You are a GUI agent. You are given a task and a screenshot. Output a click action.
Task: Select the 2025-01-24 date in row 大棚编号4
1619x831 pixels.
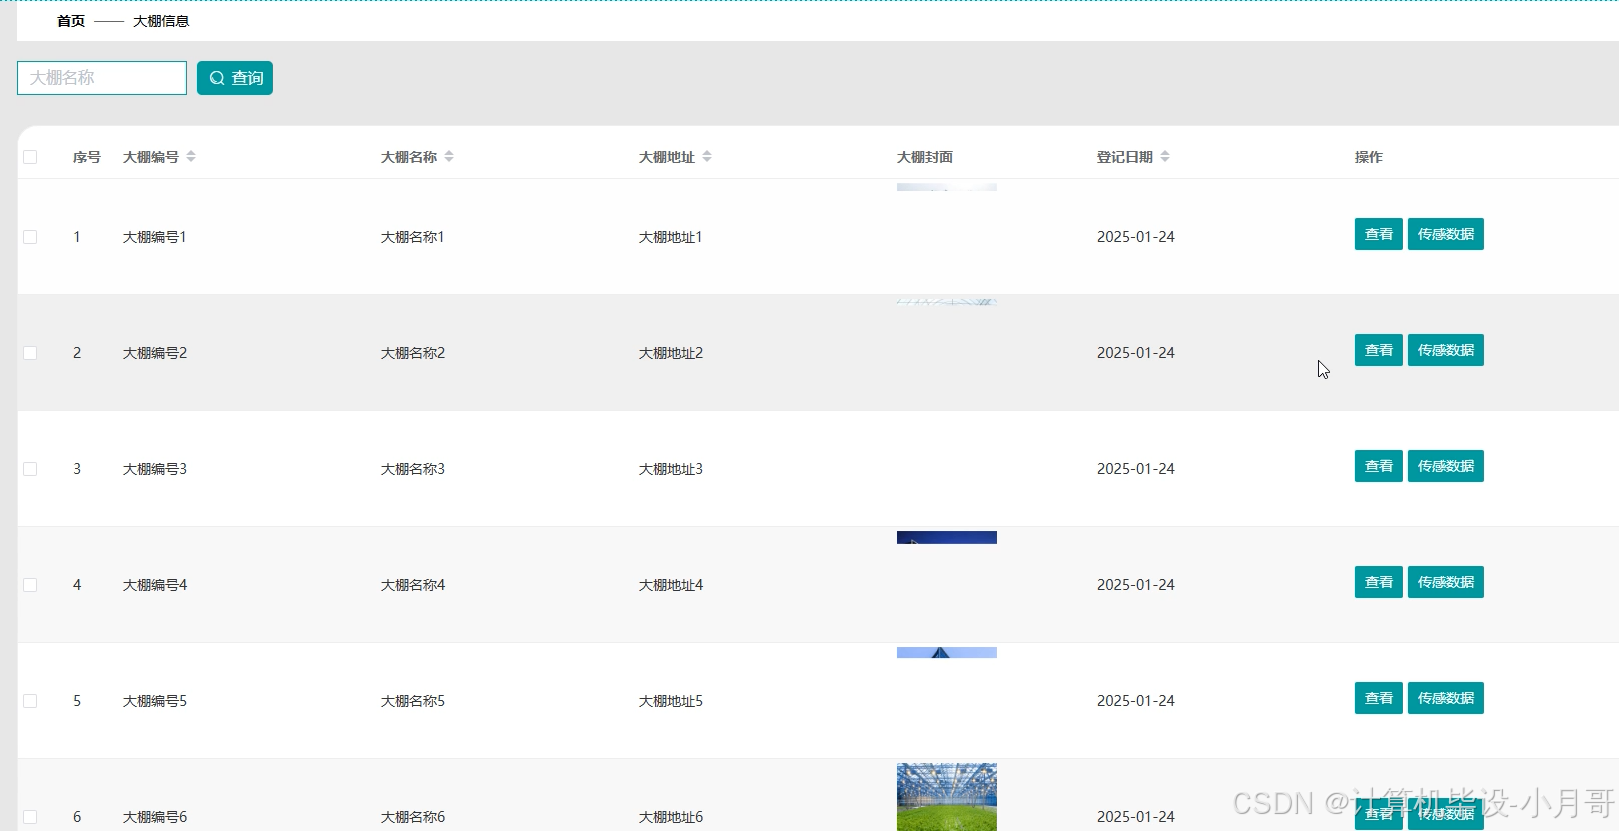coord(1136,585)
